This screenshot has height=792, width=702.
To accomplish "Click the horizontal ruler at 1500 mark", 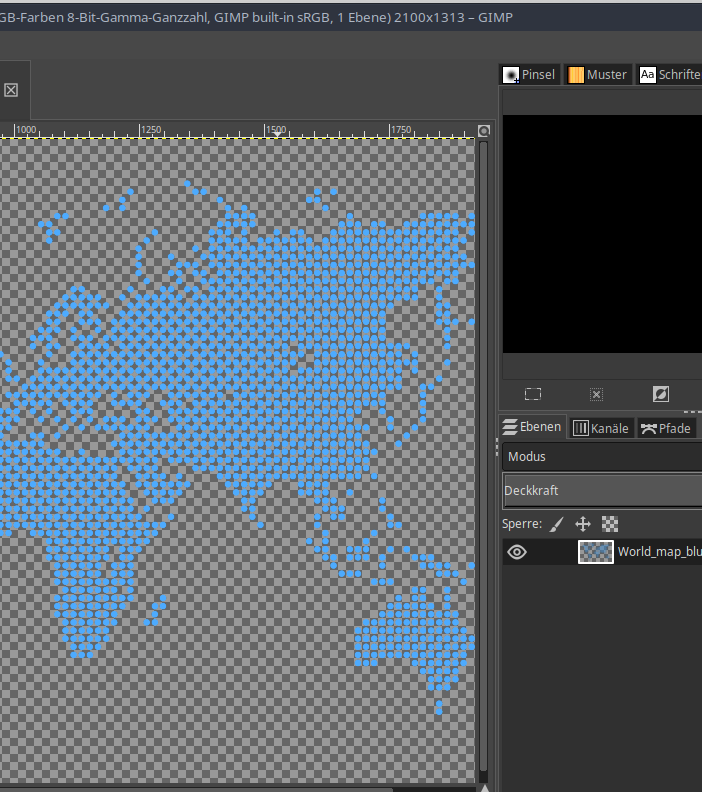I will [x=276, y=130].
